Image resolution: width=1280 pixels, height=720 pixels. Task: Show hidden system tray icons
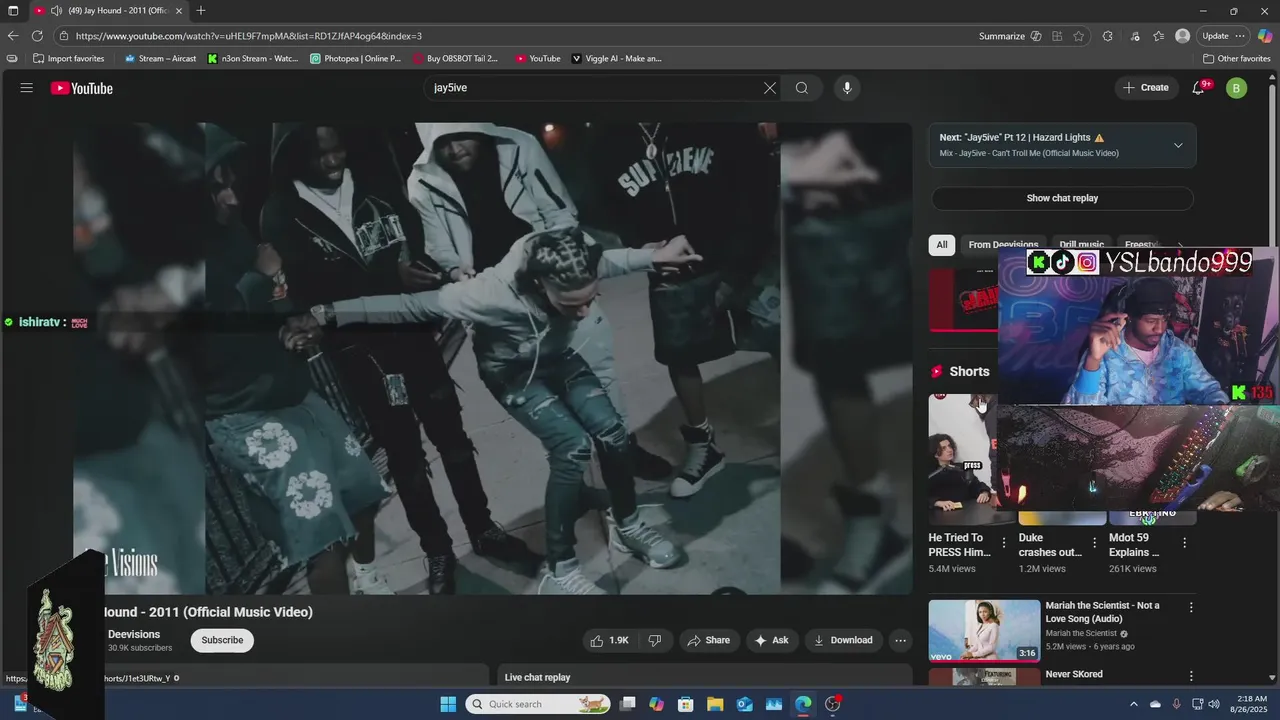click(x=1136, y=704)
